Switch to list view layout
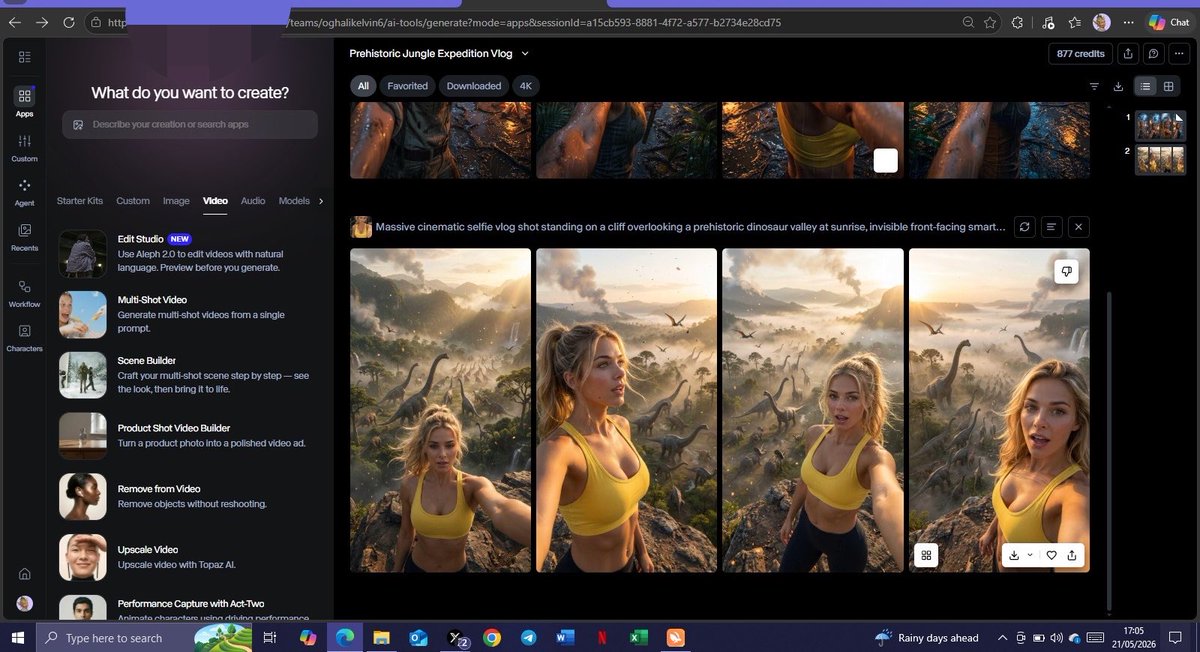The width and height of the screenshot is (1200, 652). pyautogui.click(x=1146, y=86)
